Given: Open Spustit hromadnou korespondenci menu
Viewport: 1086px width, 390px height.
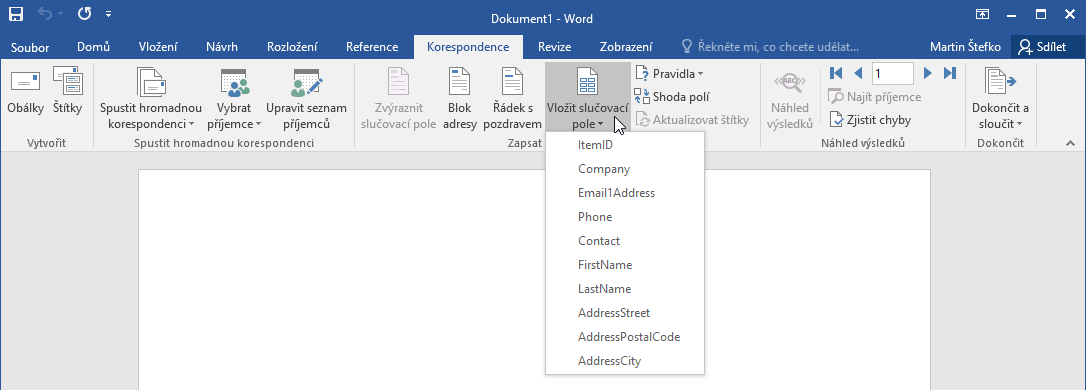Looking at the screenshot, I should click(x=150, y=98).
